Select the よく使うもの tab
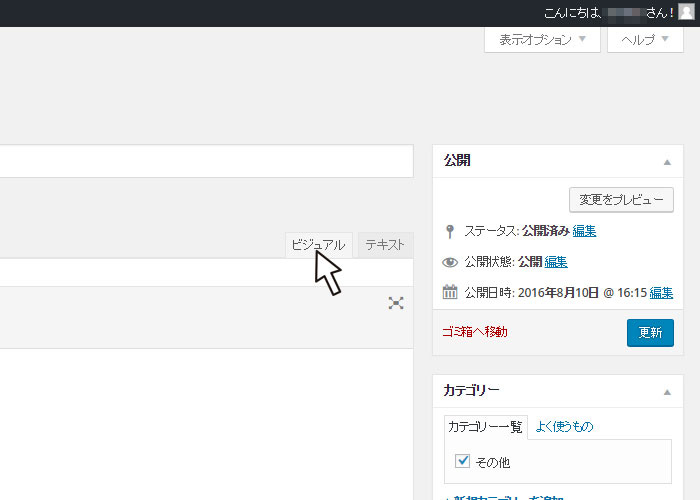The width and height of the screenshot is (700, 500). [x=564, y=427]
